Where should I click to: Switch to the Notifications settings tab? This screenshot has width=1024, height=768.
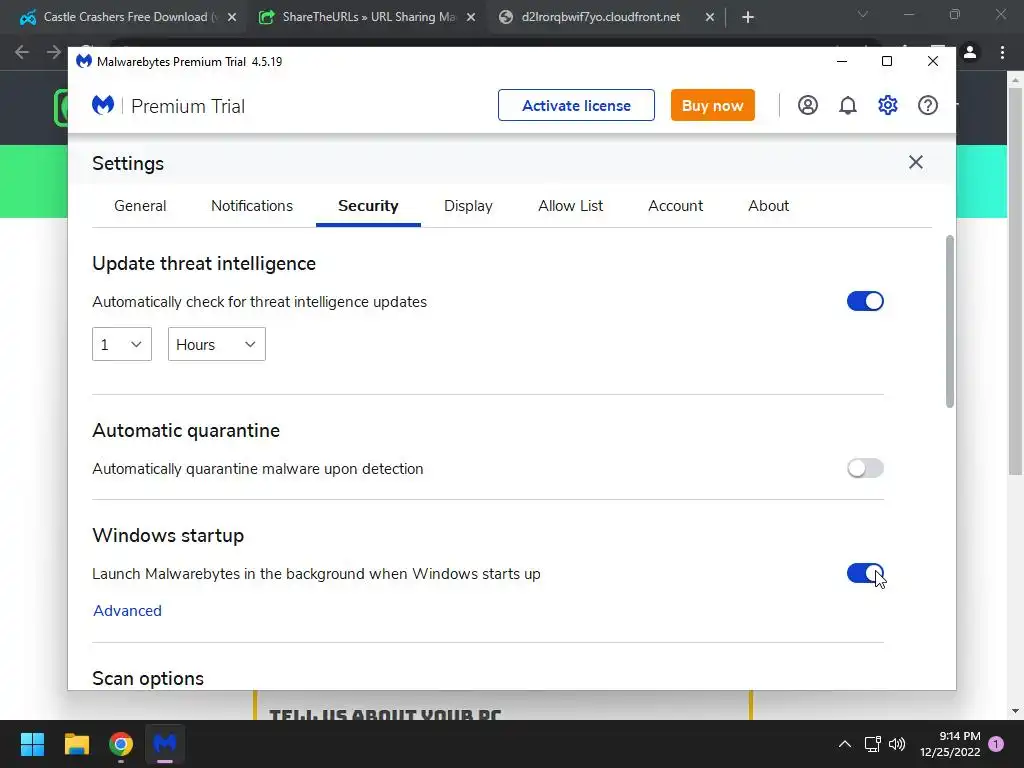tap(251, 206)
